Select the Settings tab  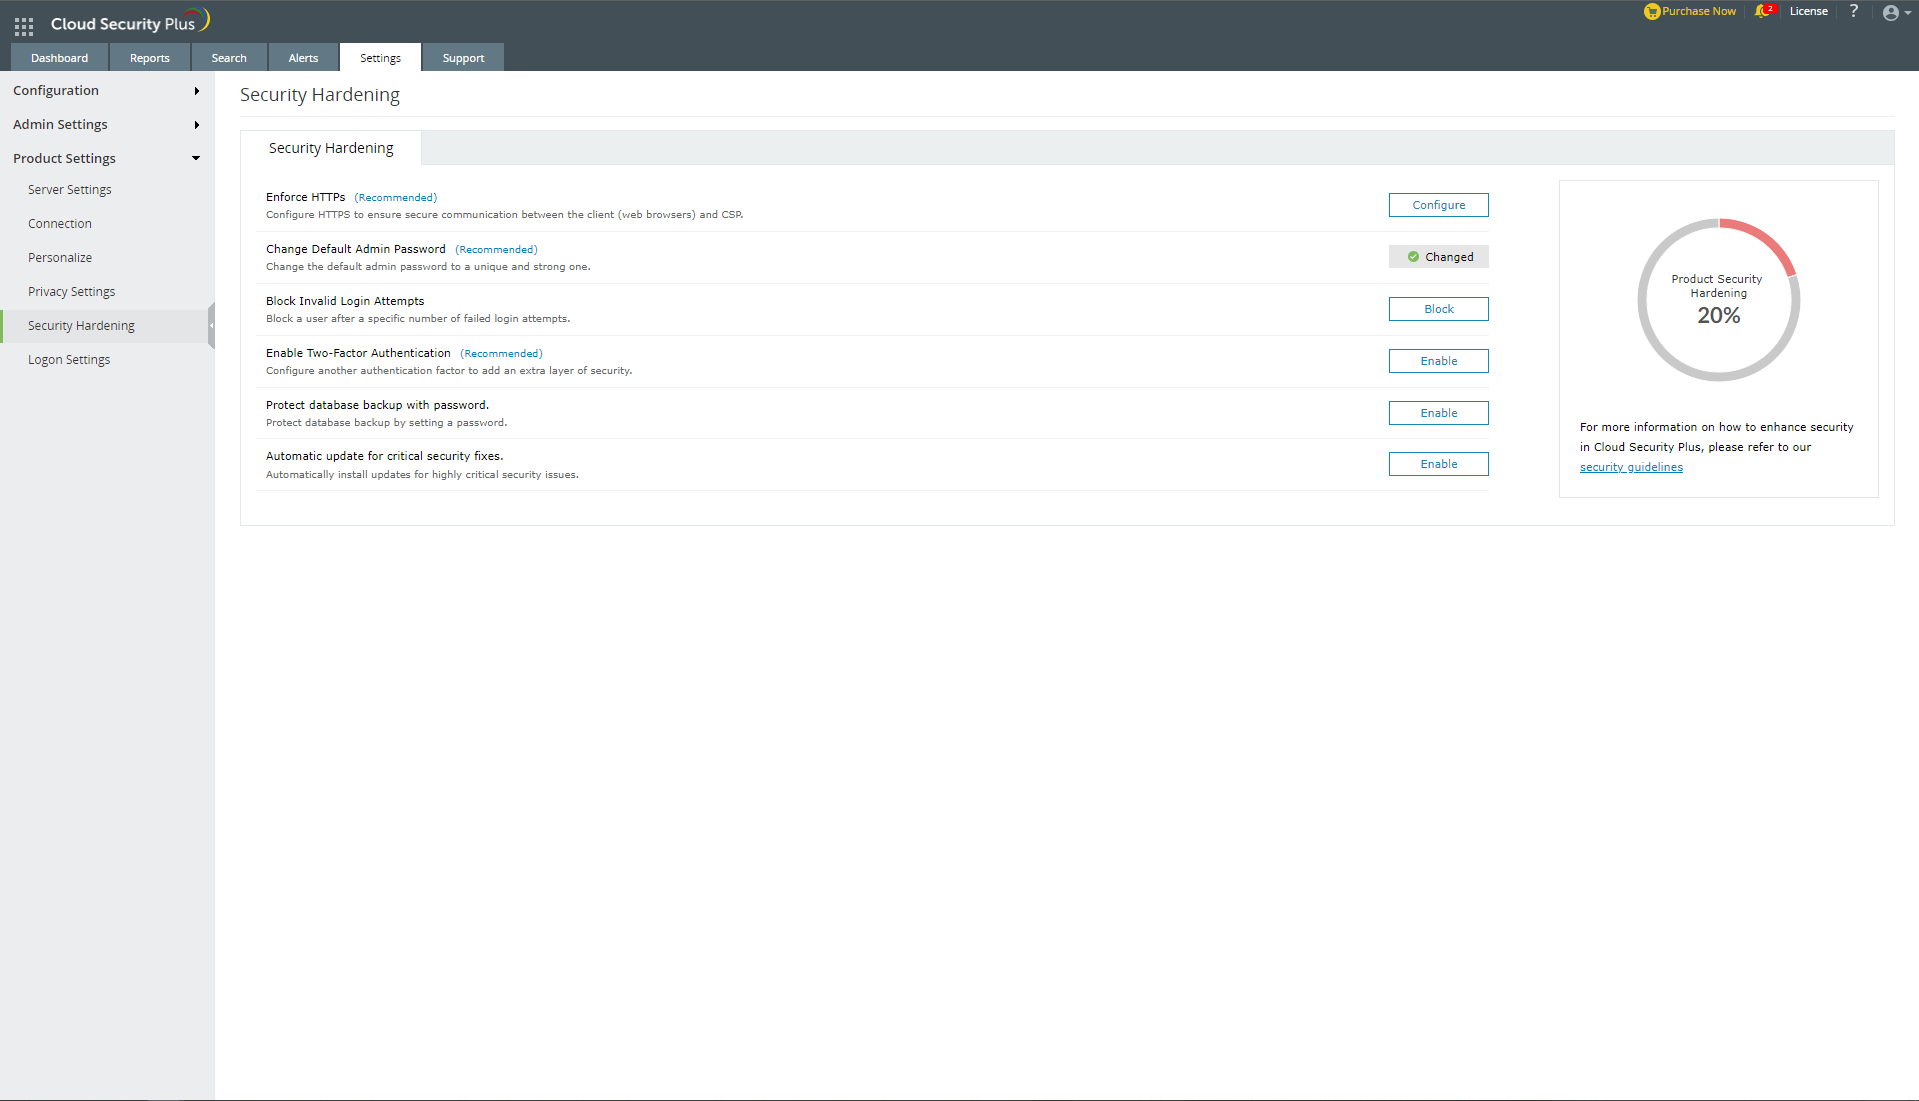point(380,58)
